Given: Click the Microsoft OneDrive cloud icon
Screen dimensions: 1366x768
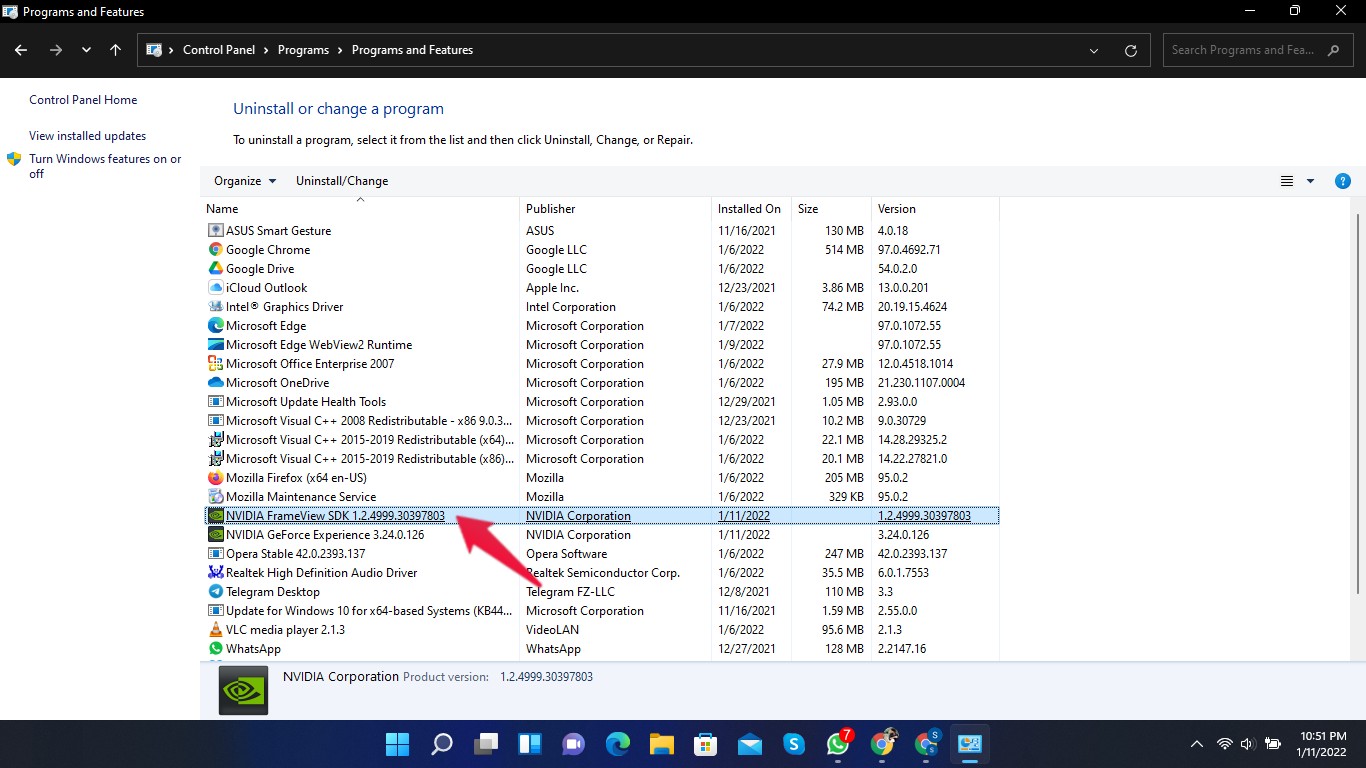Looking at the screenshot, I should coord(215,383).
